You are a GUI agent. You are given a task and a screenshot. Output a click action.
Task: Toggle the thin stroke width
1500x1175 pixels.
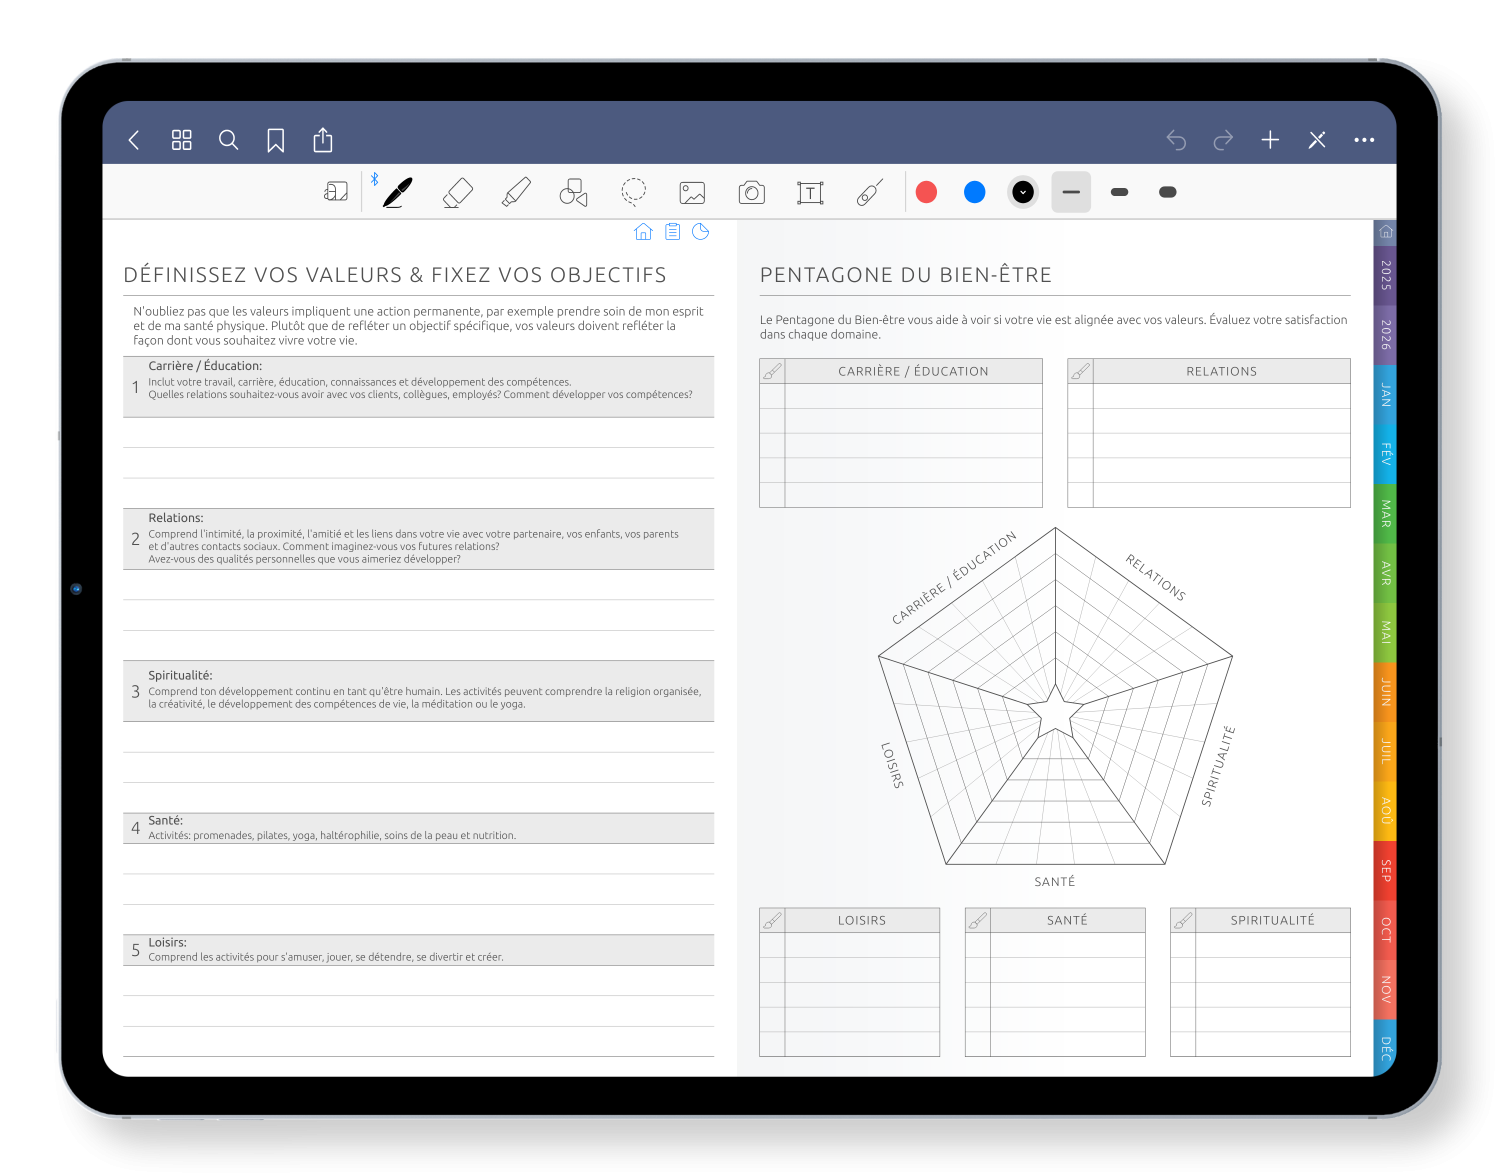(x=1071, y=192)
